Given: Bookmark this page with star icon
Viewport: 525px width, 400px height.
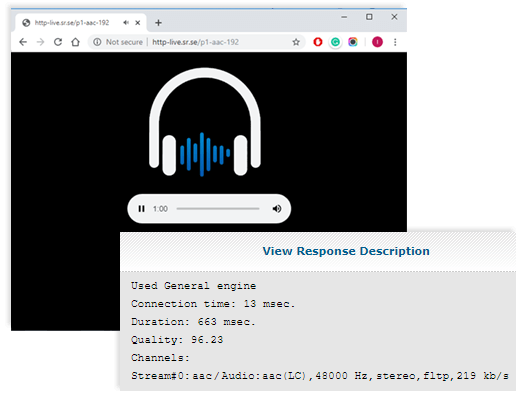Looking at the screenshot, I should pos(296,42).
